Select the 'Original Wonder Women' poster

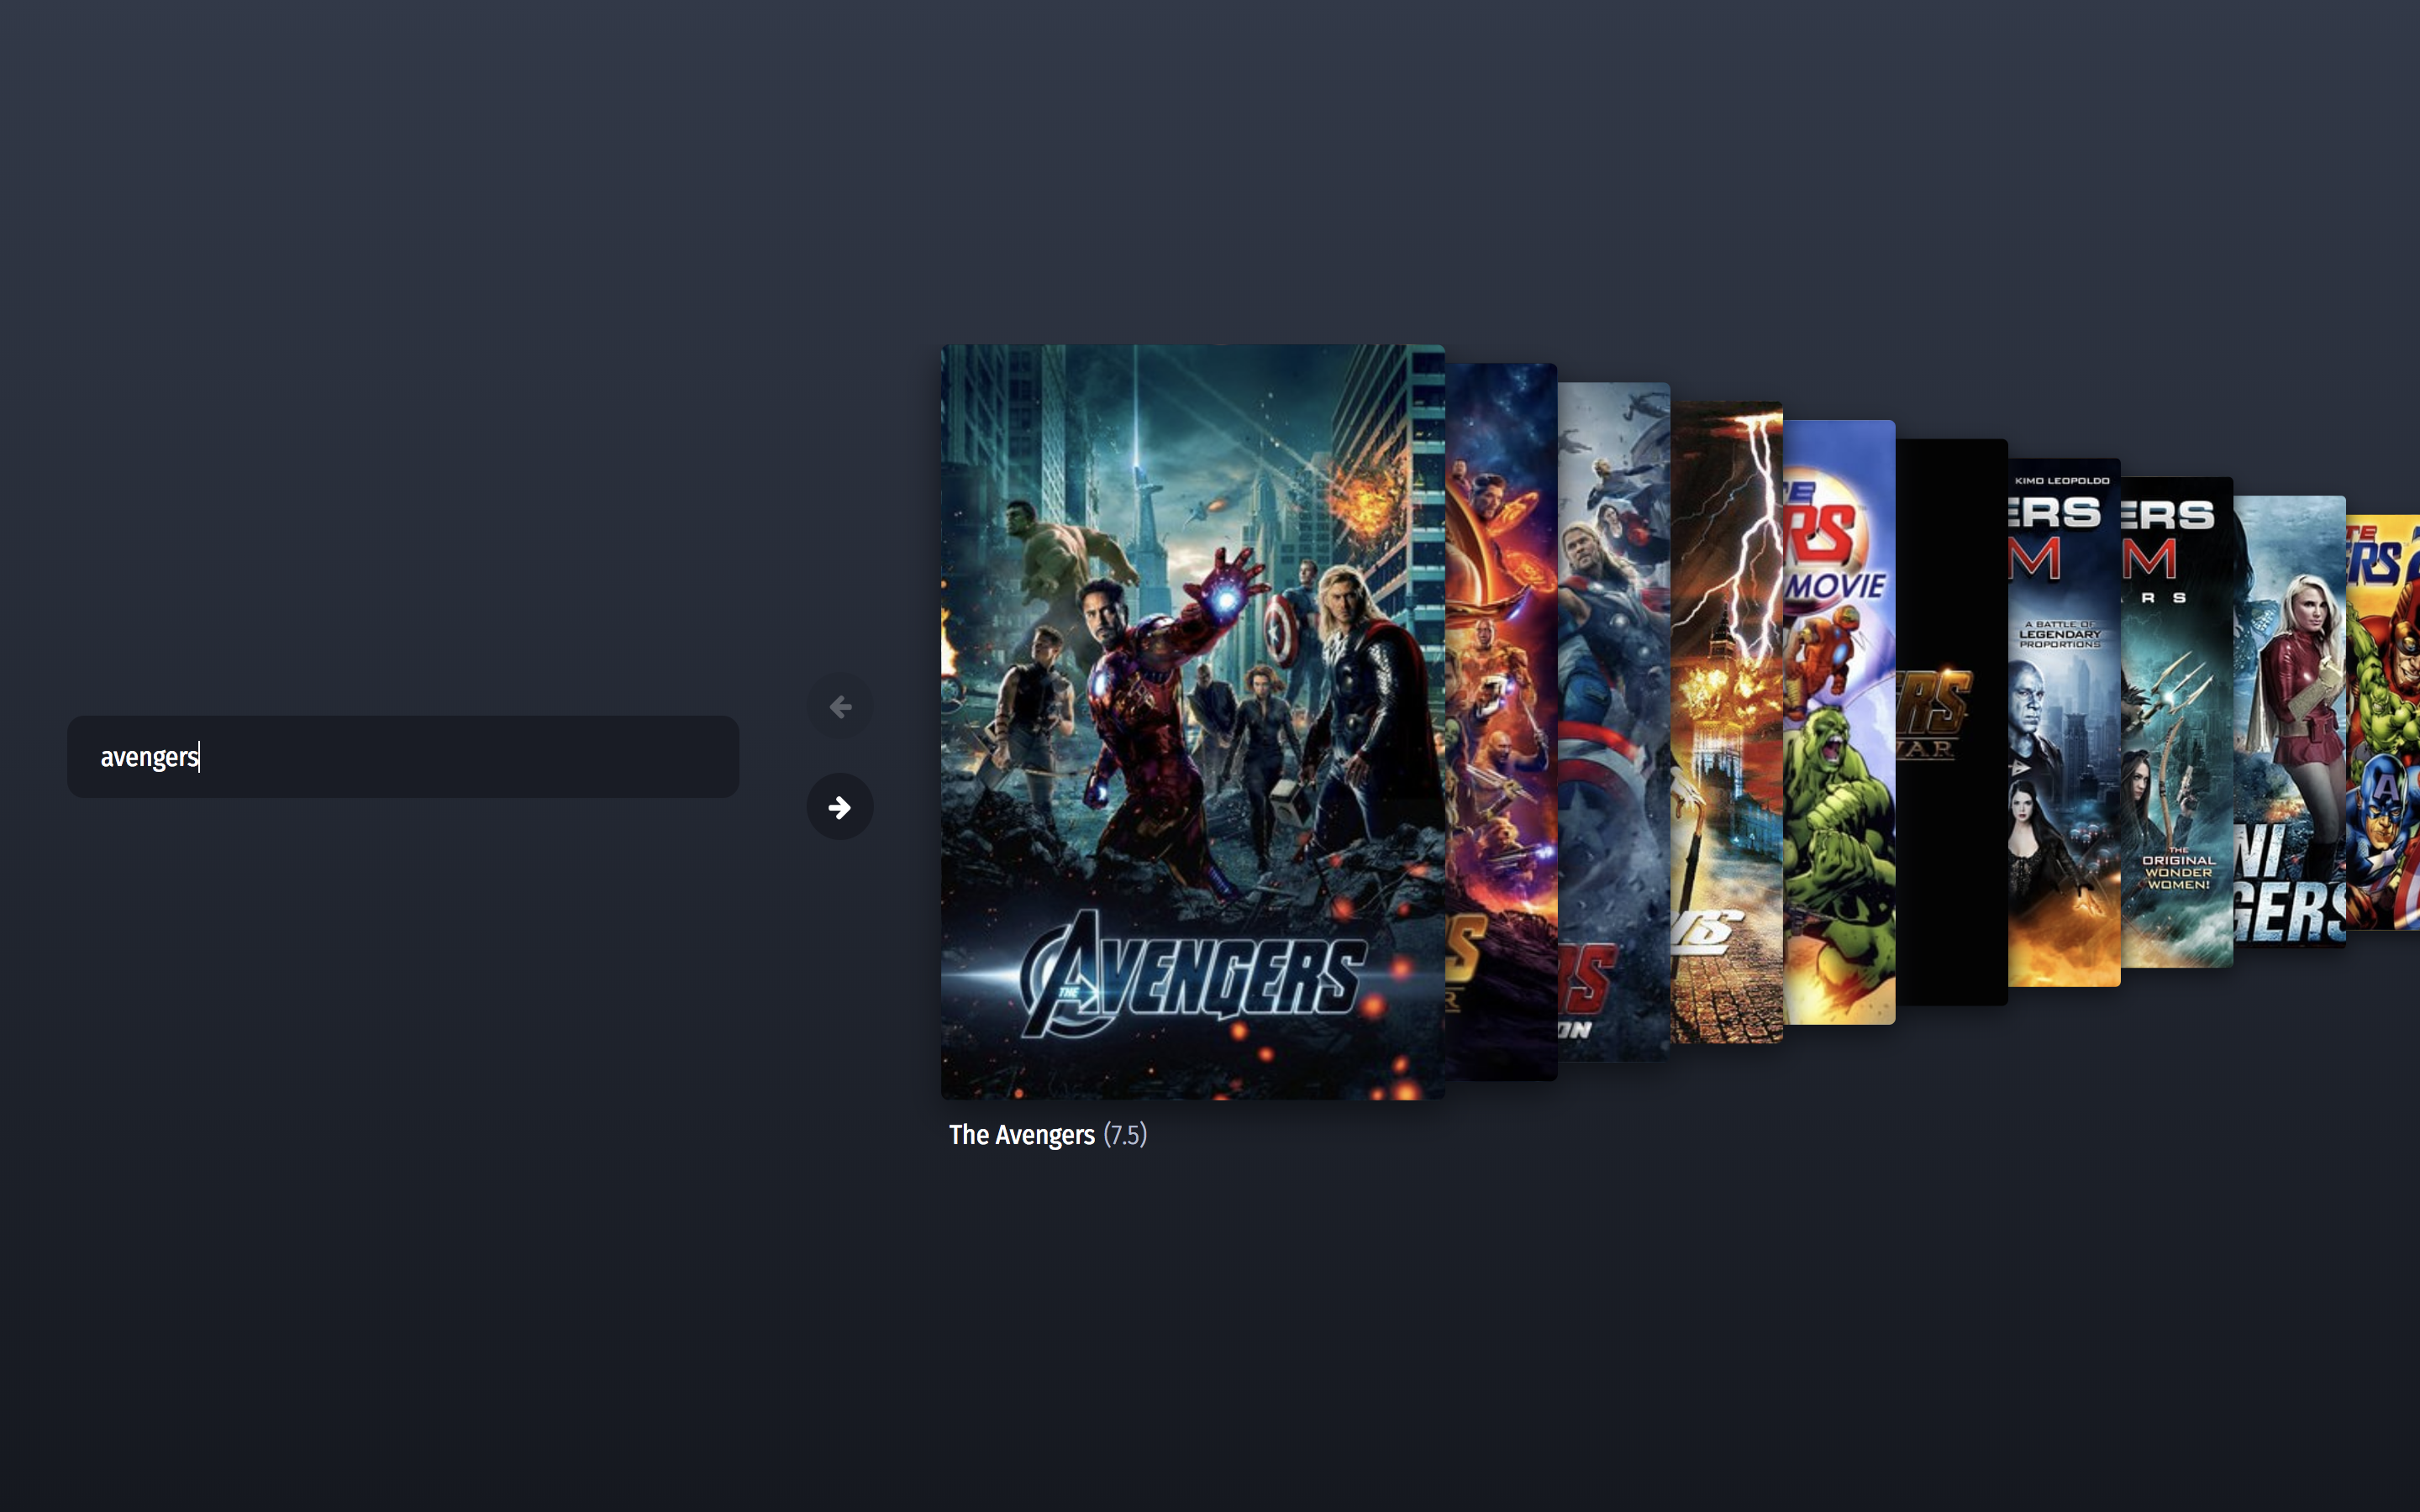2177,720
